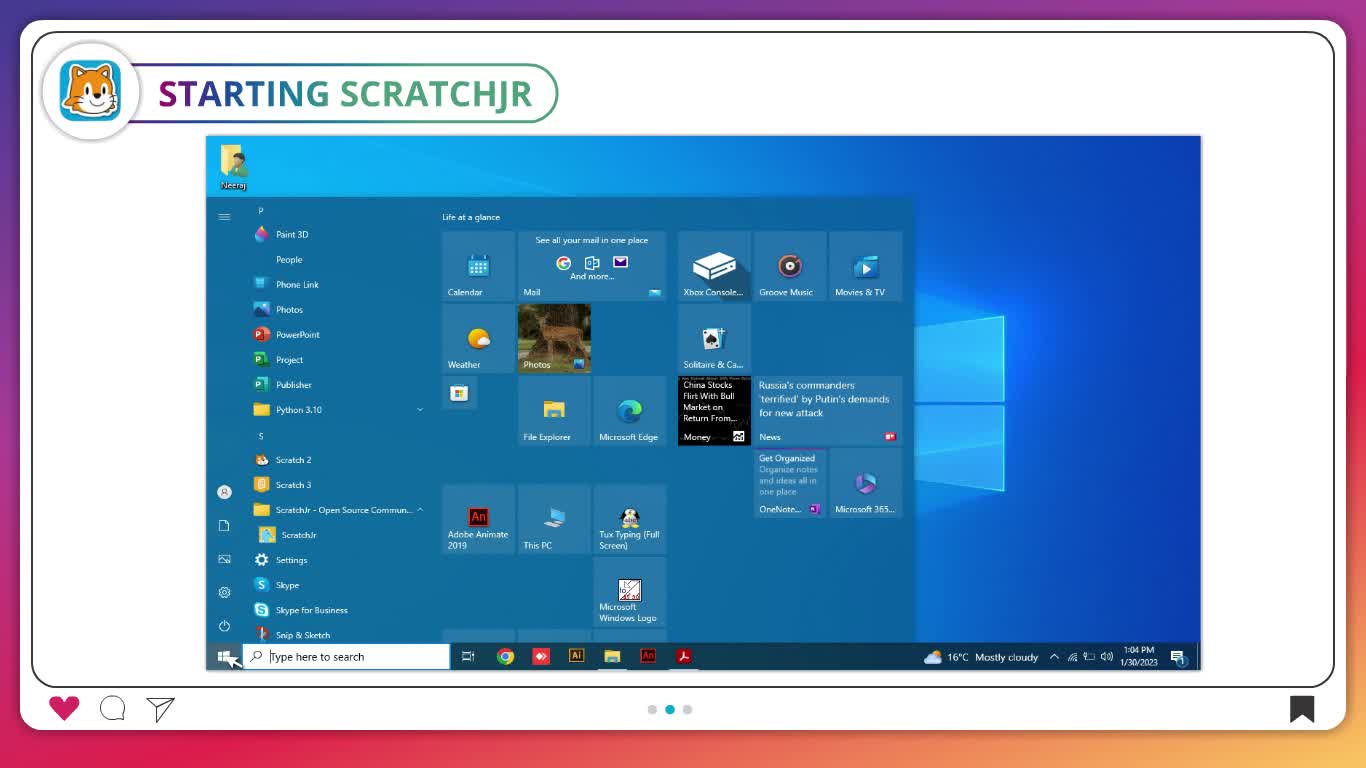Open the News tile about Russia

pyautogui.click(x=828, y=410)
